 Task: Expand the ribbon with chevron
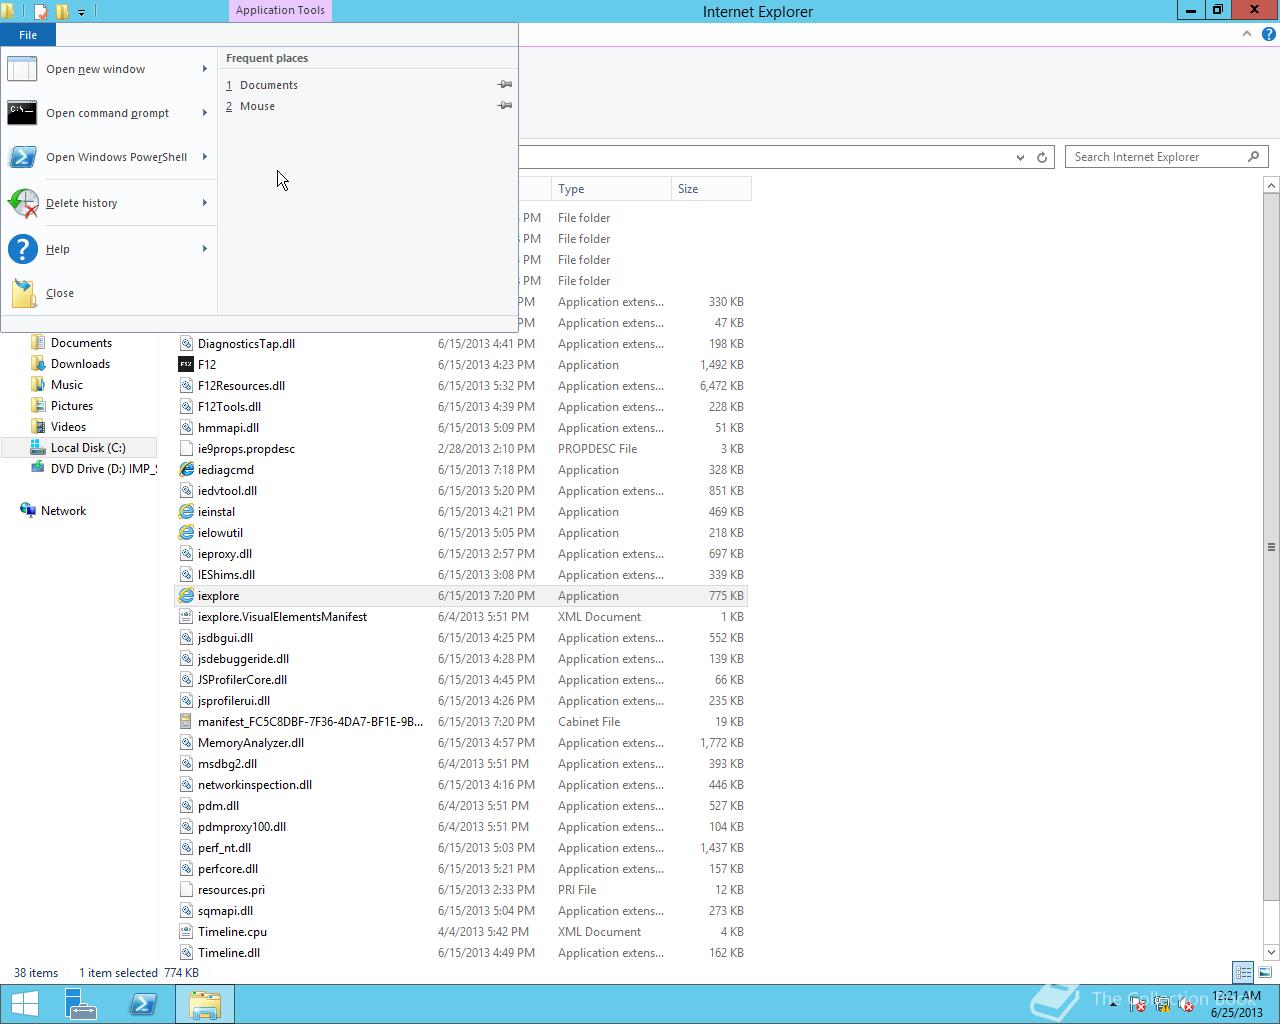[x=1247, y=34]
